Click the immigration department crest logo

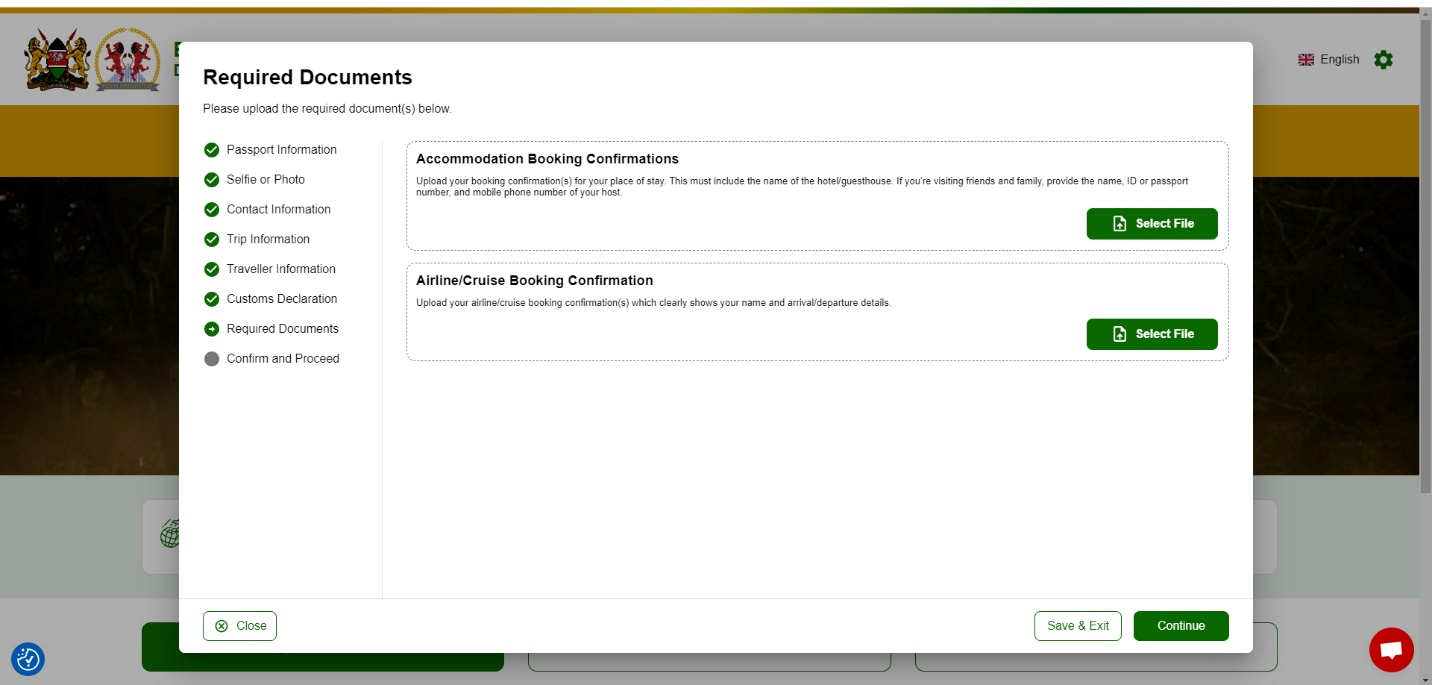pos(128,59)
